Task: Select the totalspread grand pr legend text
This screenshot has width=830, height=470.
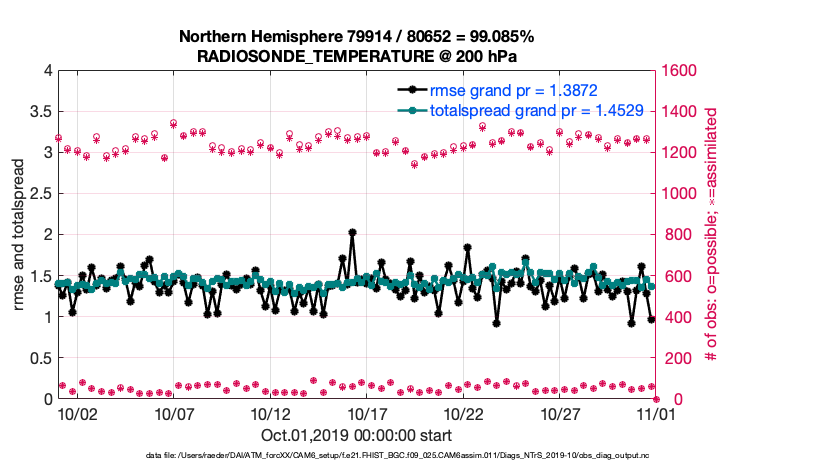Action: 528,110
